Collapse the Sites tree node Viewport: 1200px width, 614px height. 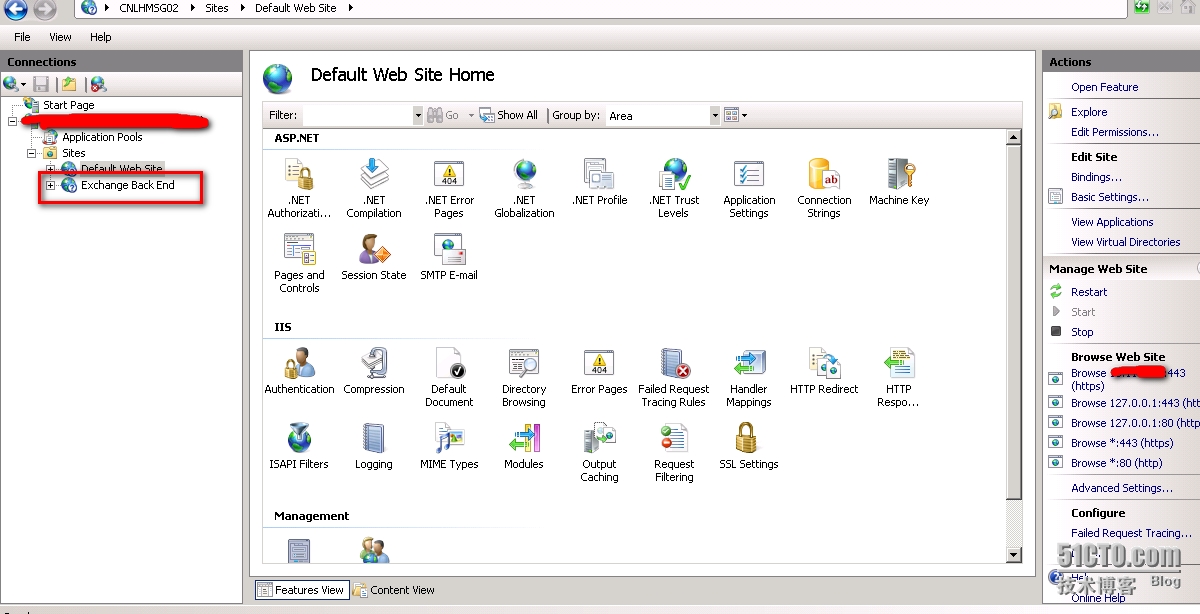coord(31,153)
